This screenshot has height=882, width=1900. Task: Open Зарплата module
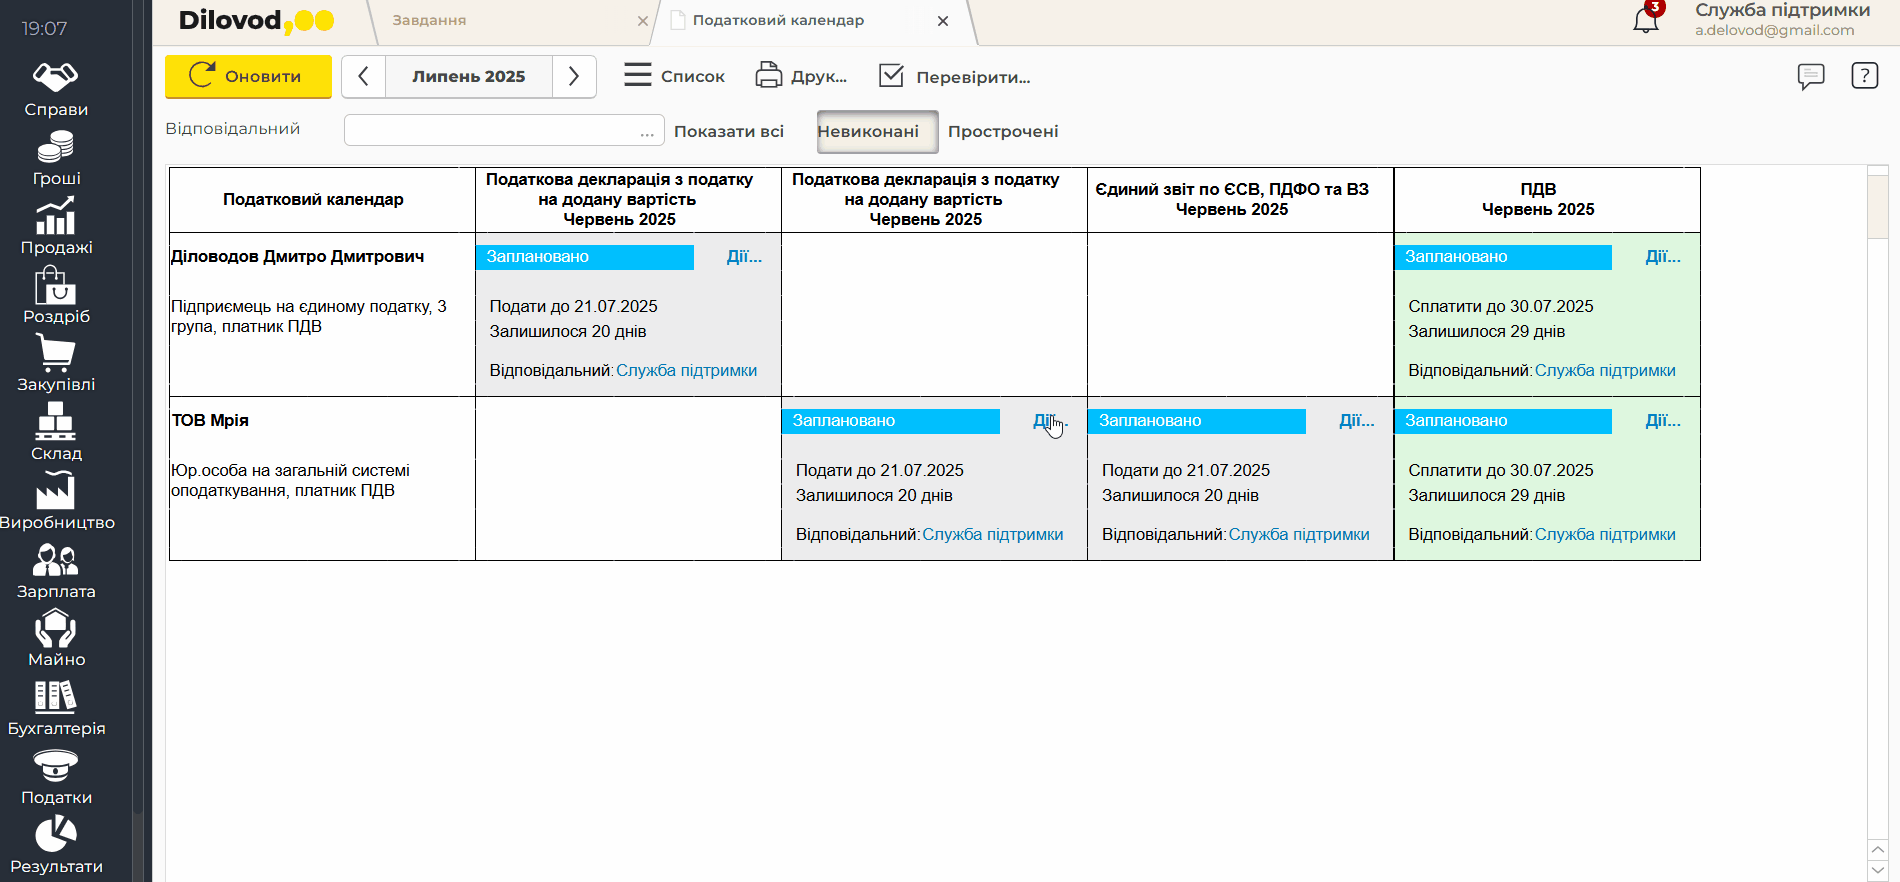pos(56,571)
